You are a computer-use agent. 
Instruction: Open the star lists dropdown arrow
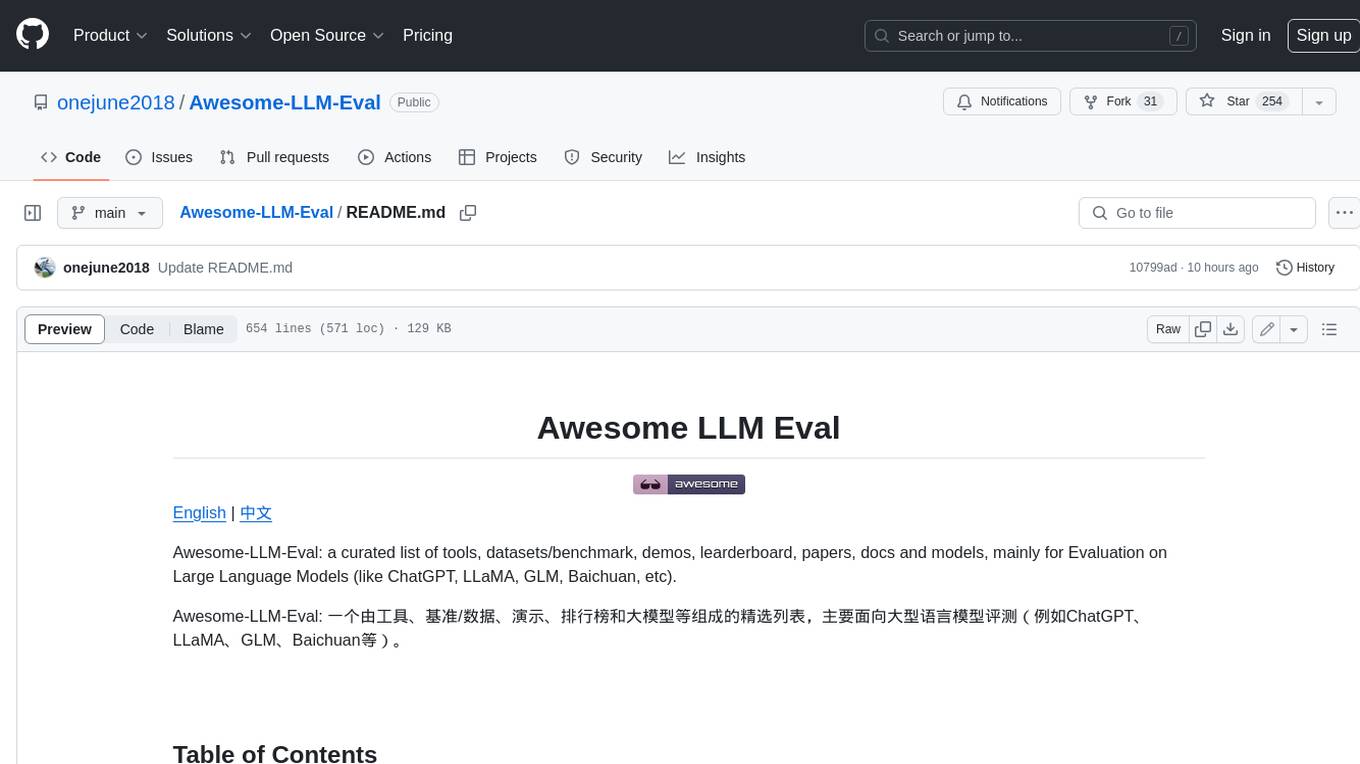1319,102
